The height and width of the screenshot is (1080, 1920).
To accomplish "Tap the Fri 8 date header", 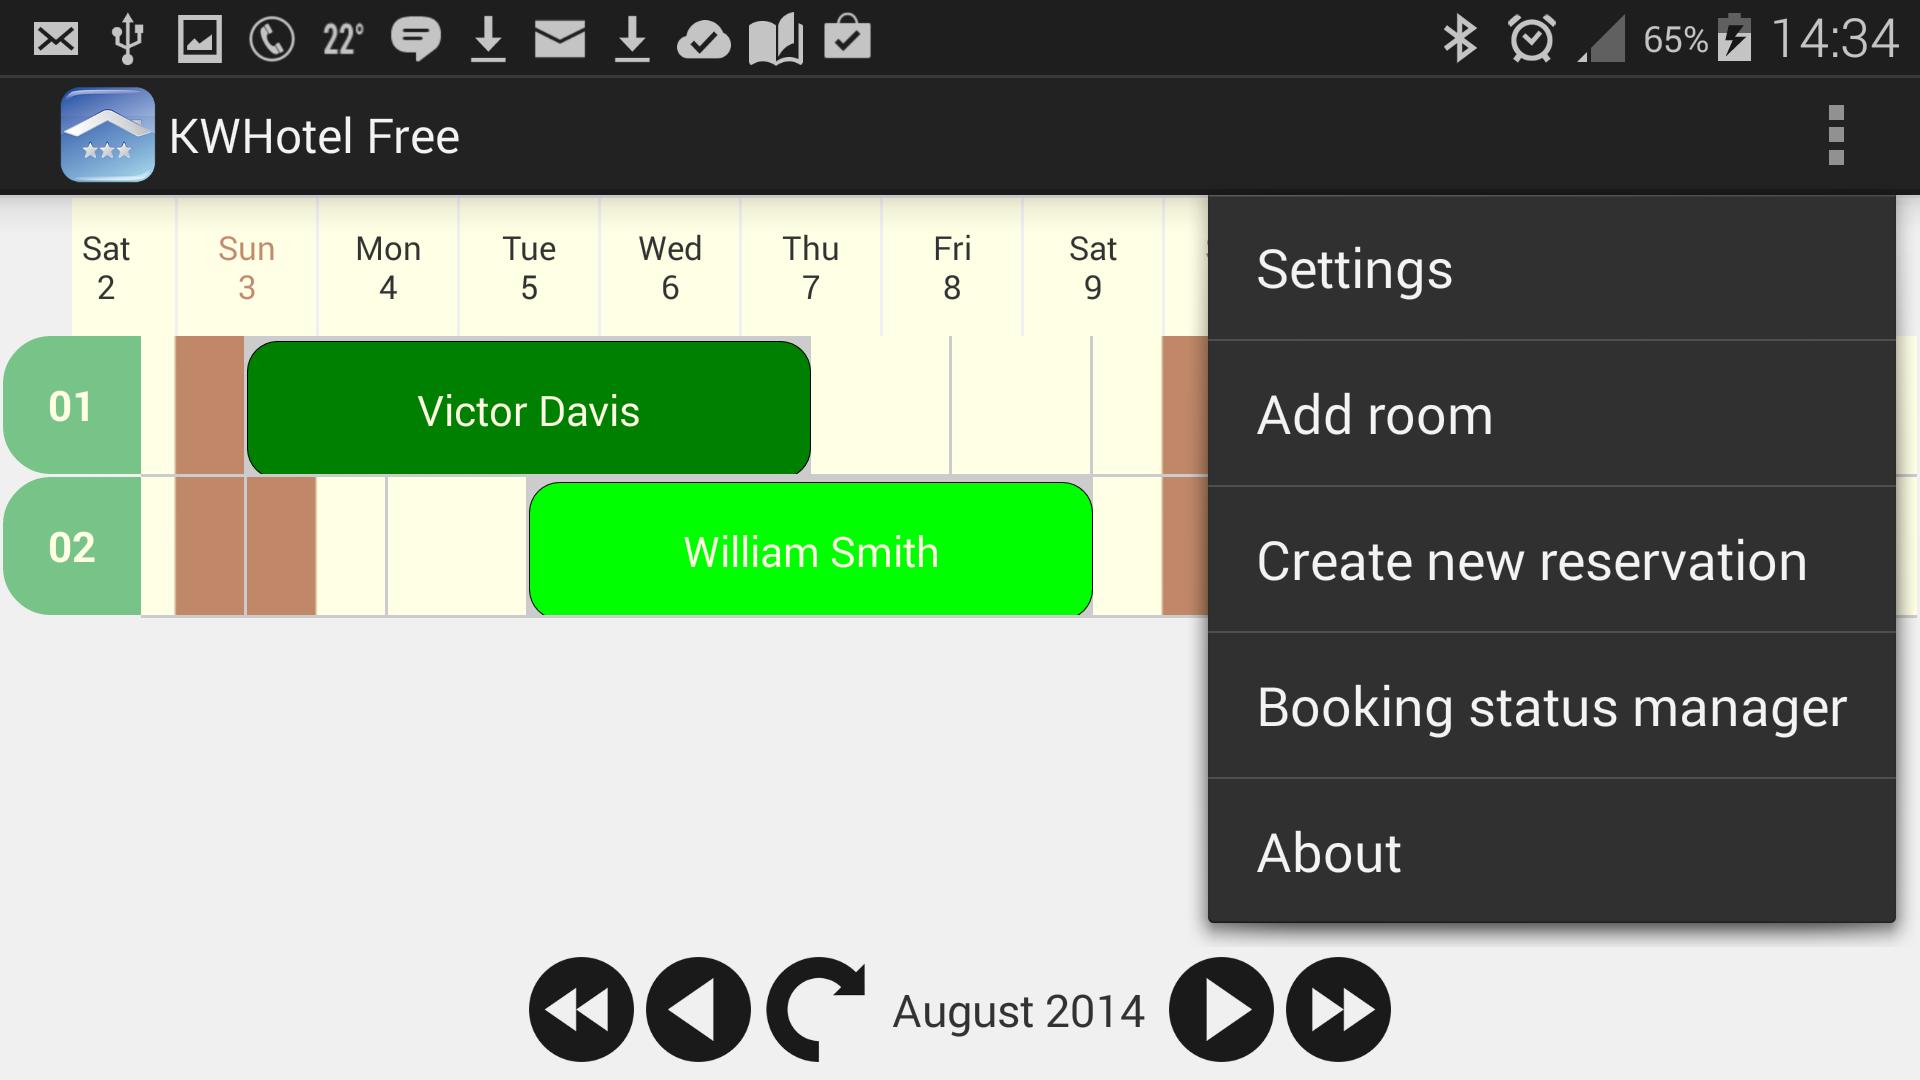I will [952, 267].
